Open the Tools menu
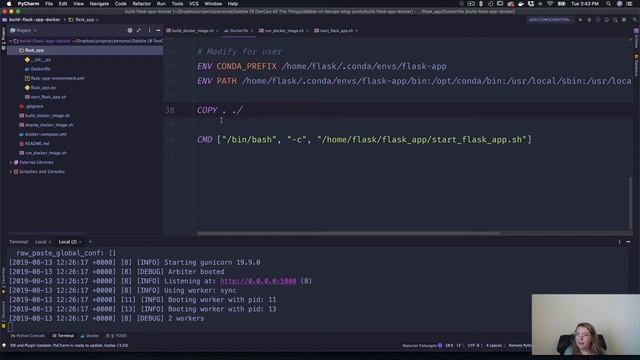640x360 pixels. click(x=177, y=4)
